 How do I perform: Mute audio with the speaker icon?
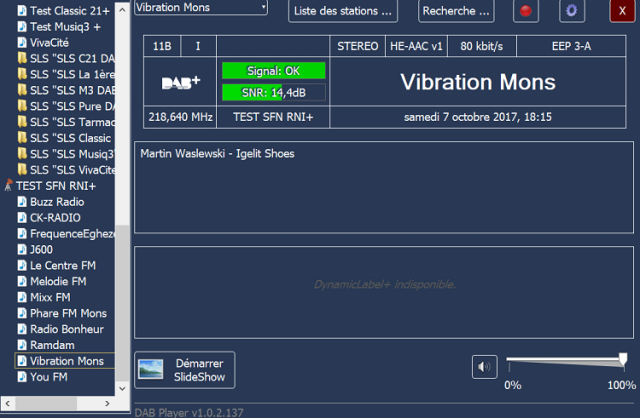484,367
